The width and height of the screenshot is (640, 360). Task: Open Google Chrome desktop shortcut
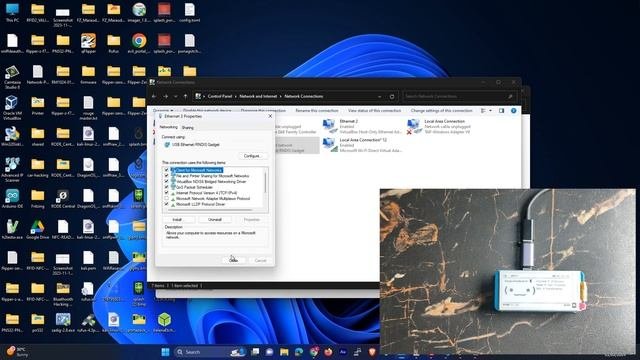pos(139,44)
